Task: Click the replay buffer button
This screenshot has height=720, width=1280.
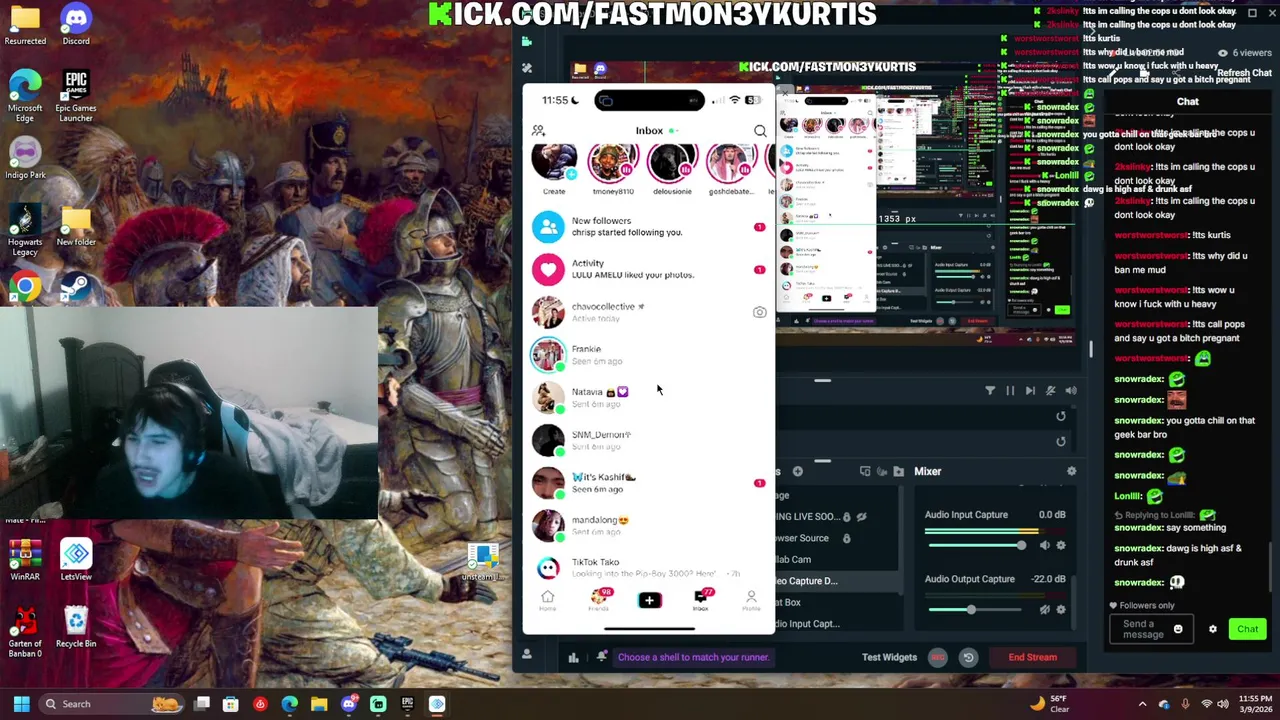Action: click(968, 657)
